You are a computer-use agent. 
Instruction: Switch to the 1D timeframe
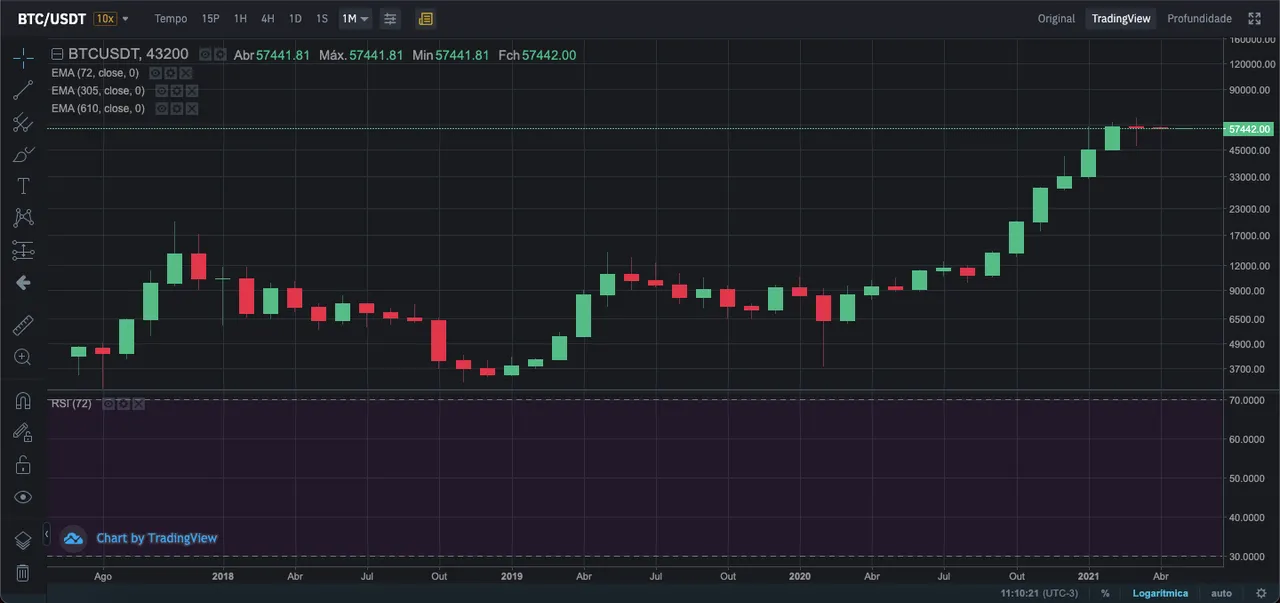[295, 19]
